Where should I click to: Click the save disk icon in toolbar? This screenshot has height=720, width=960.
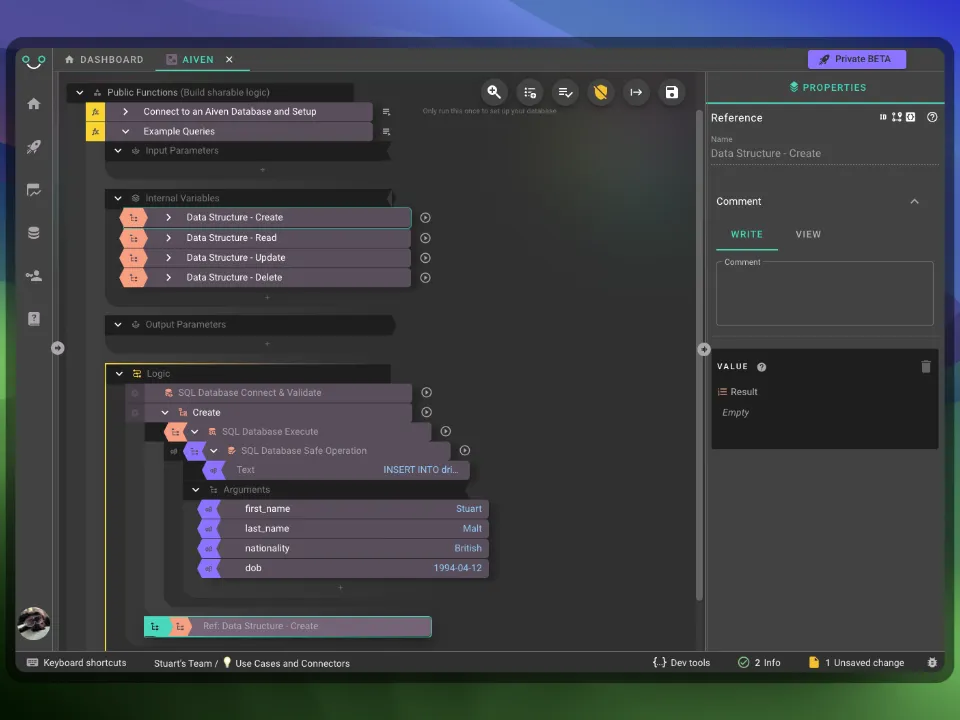(x=671, y=92)
